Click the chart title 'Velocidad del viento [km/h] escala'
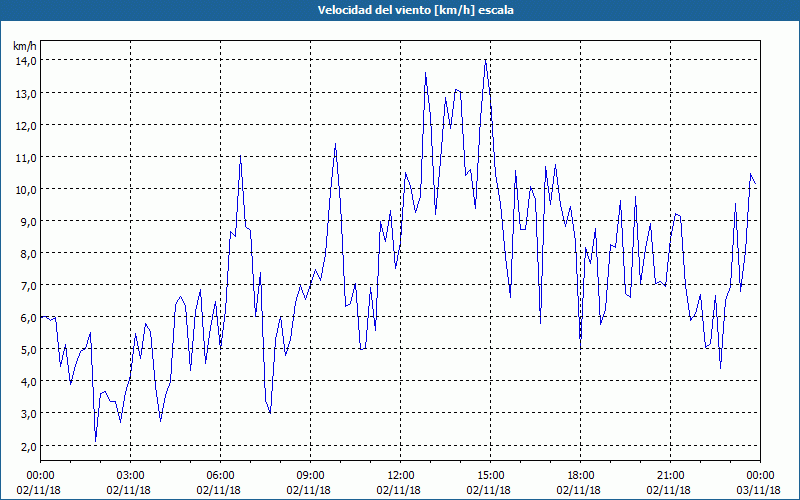Image resolution: width=800 pixels, height=500 pixels. [415, 10]
